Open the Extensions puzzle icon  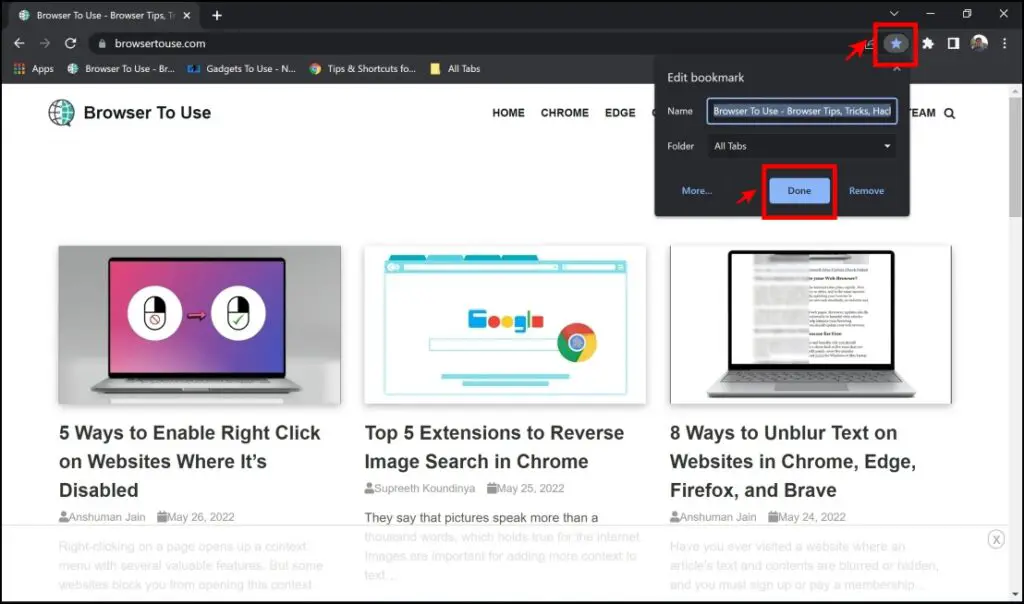928,44
